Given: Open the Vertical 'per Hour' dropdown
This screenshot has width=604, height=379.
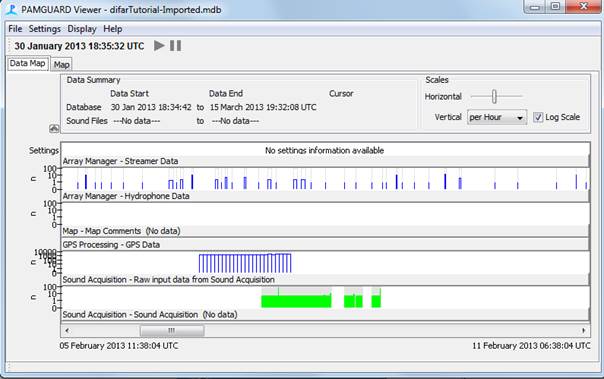Looking at the screenshot, I should pyautogui.click(x=497, y=117).
